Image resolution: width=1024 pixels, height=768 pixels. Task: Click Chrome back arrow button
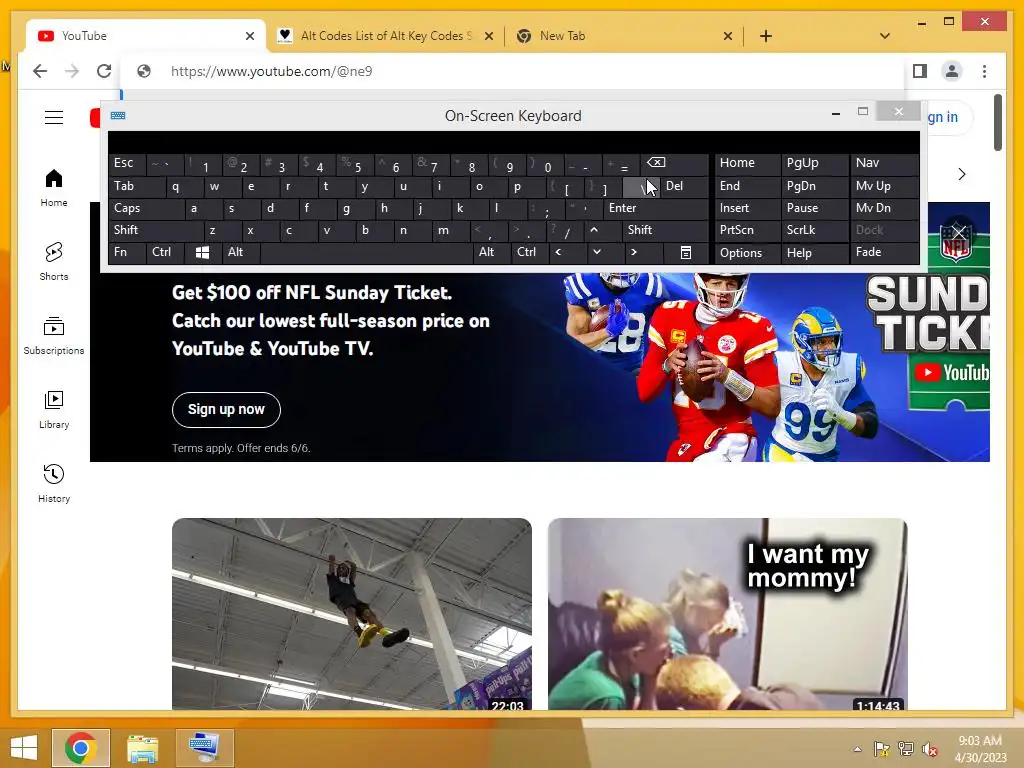pos(40,71)
